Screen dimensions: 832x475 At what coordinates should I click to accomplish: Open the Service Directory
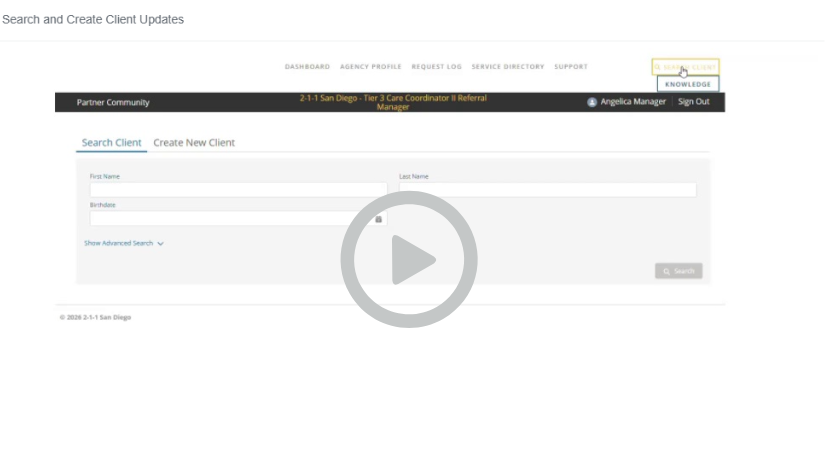pos(508,67)
